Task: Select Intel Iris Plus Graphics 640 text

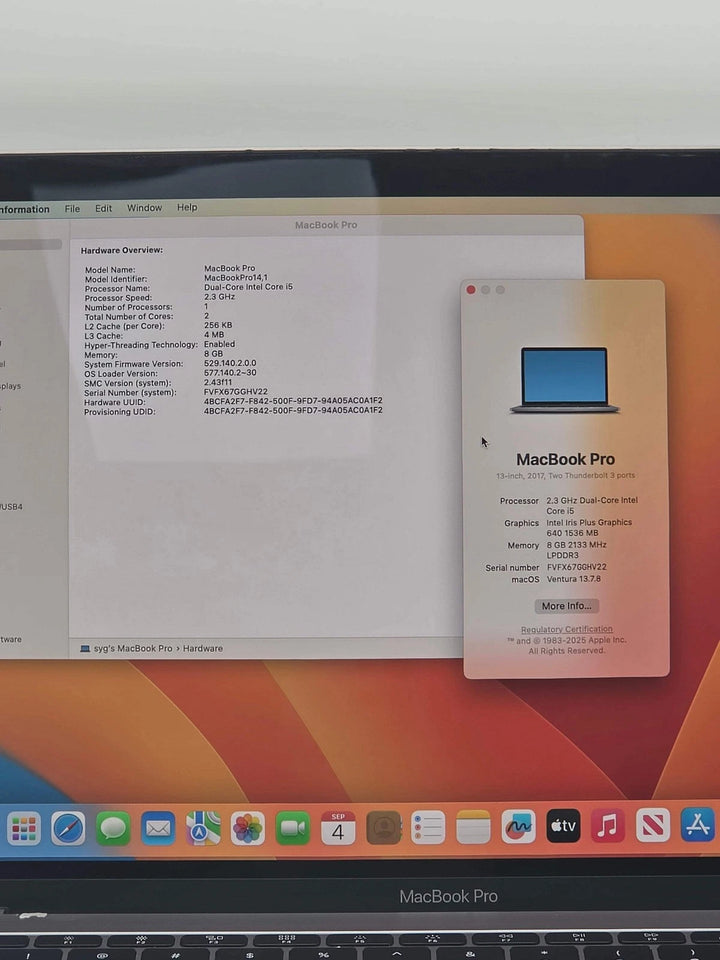Action: click(589, 528)
